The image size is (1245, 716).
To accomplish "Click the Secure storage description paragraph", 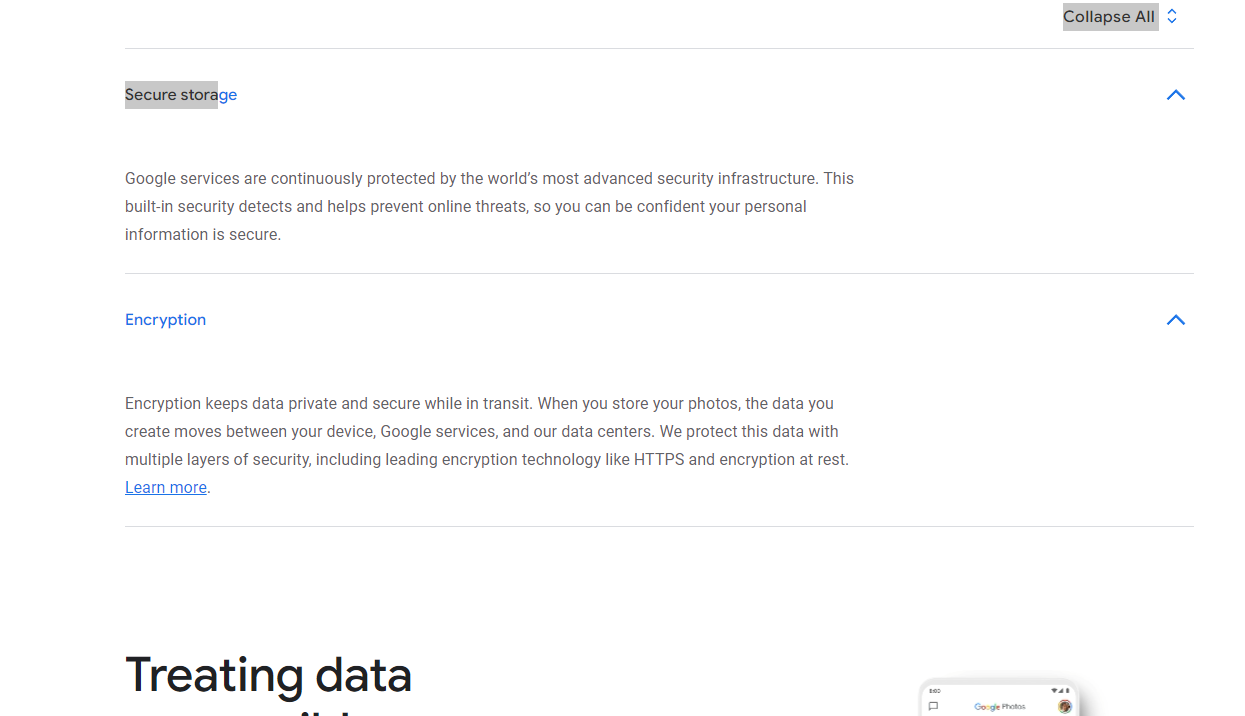I will (x=489, y=207).
